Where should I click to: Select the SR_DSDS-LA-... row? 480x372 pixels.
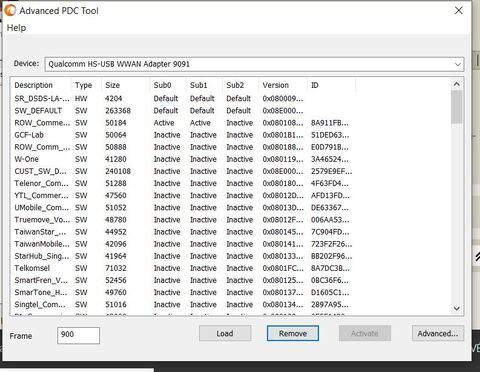coord(183,99)
